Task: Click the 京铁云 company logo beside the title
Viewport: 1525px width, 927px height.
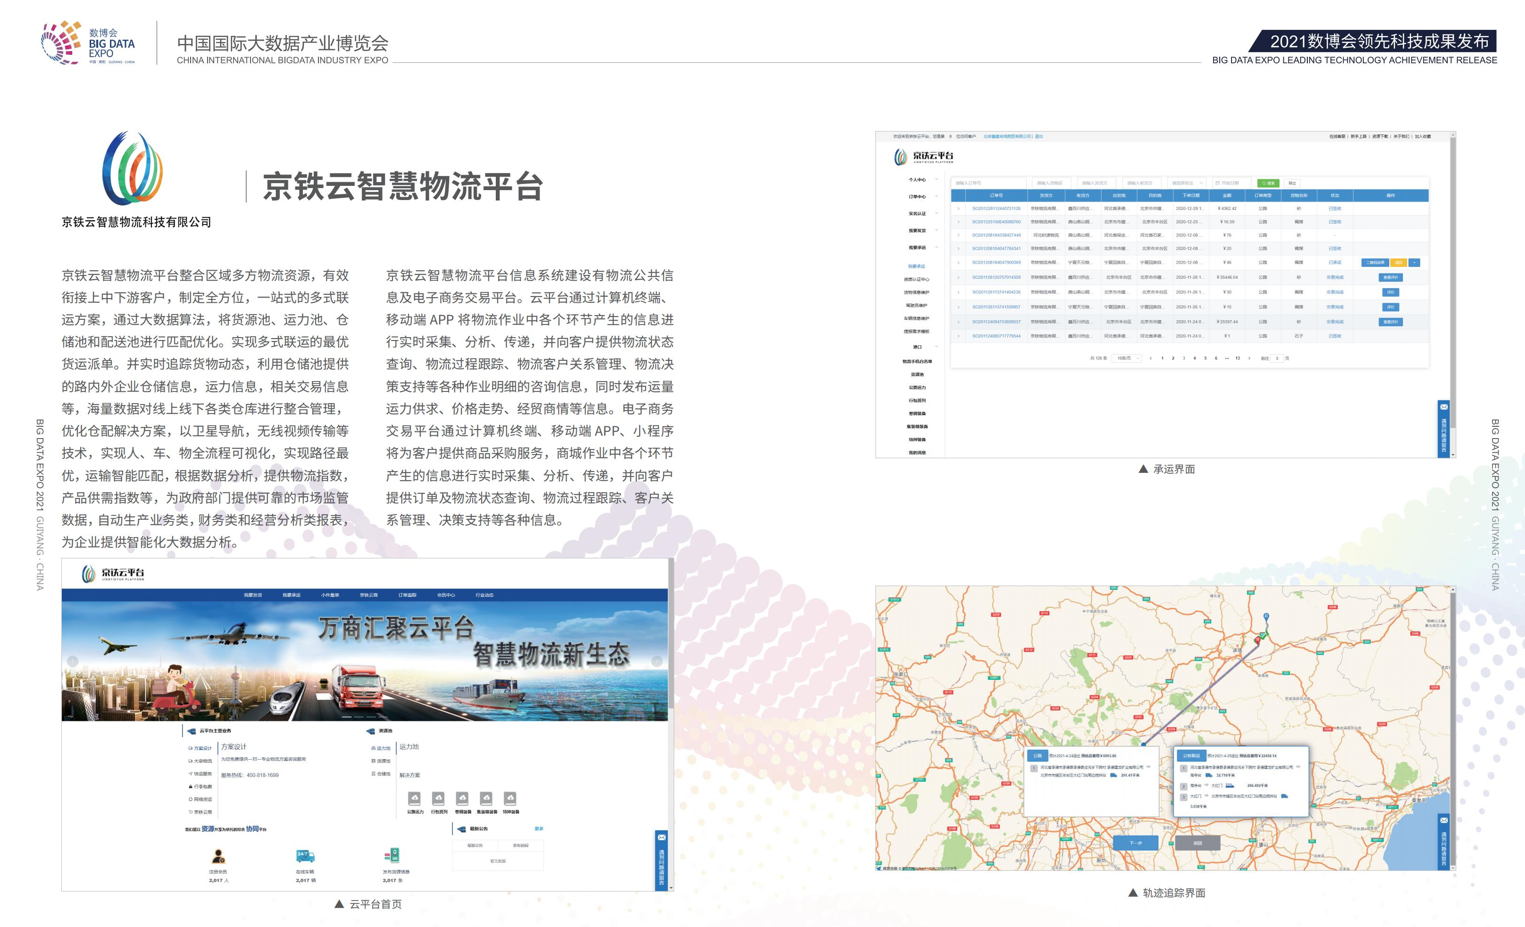Action: (132, 168)
